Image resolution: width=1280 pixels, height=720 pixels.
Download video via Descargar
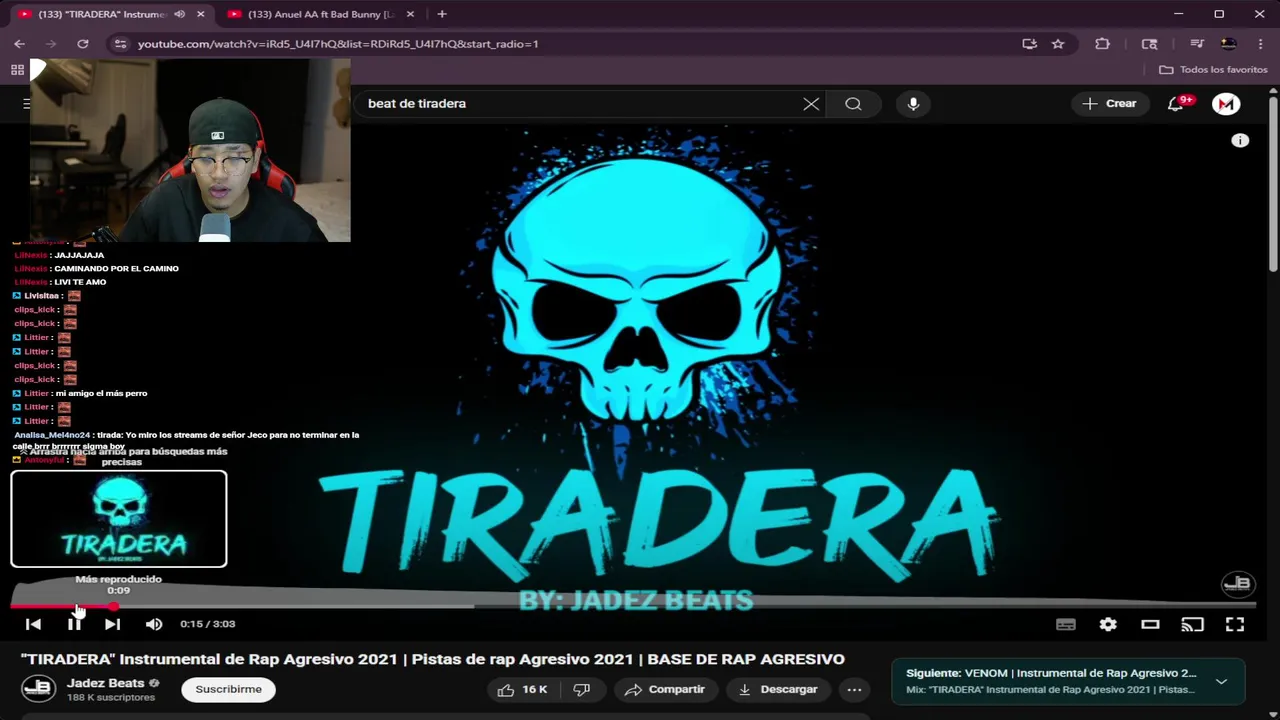778,689
